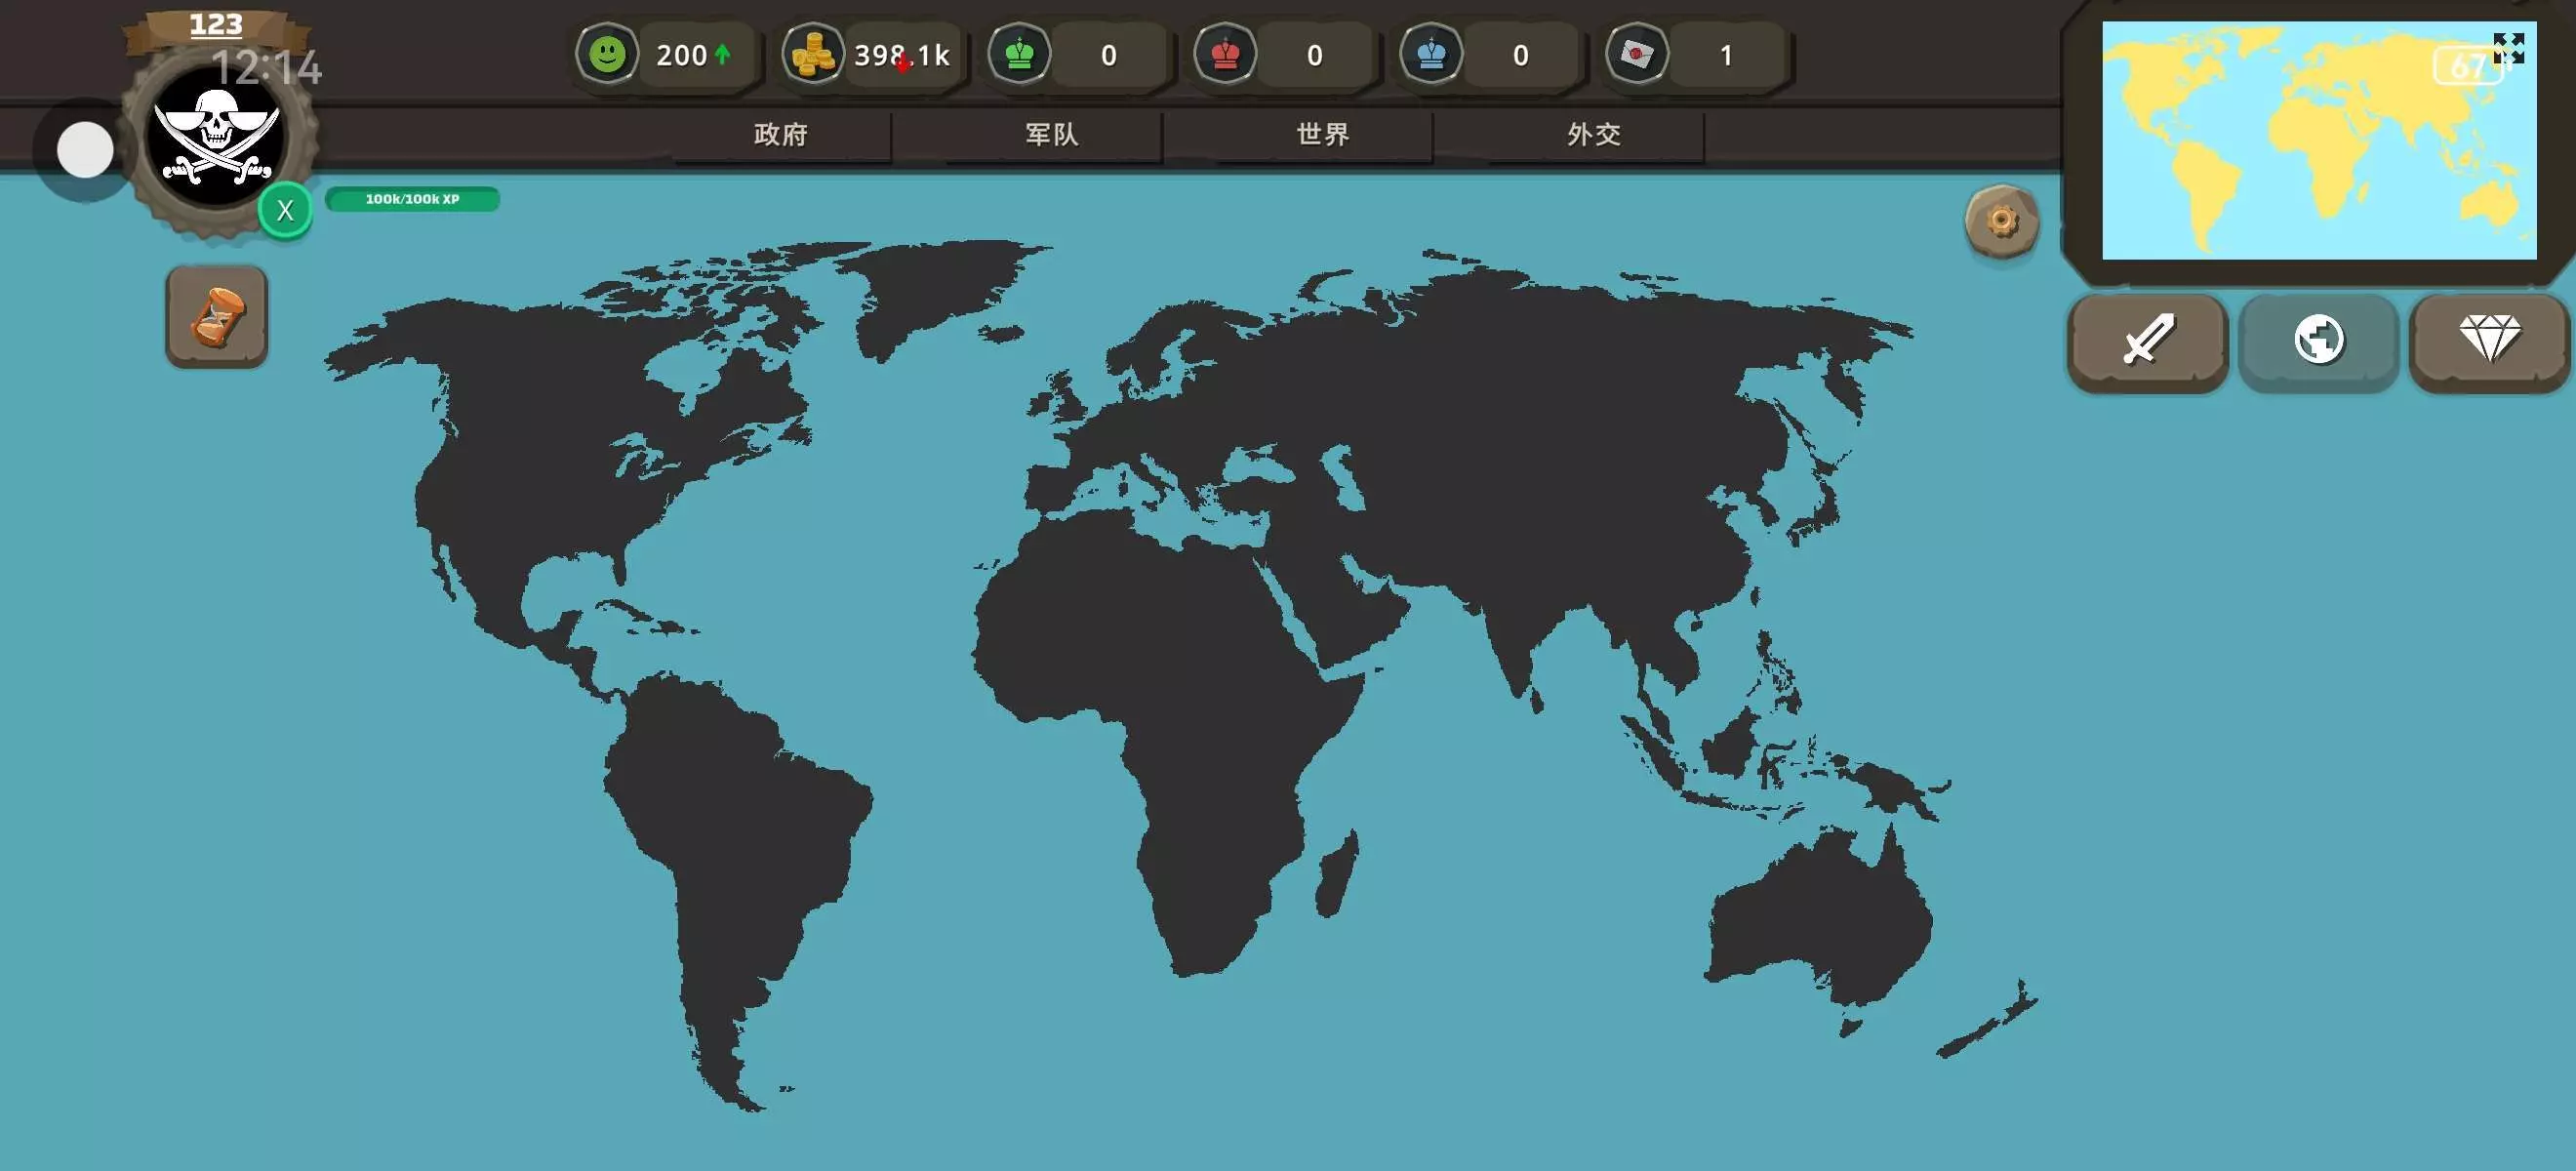This screenshot has width=2576, height=1171.
Task: Click the gold coins treasury icon
Action: point(812,55)
